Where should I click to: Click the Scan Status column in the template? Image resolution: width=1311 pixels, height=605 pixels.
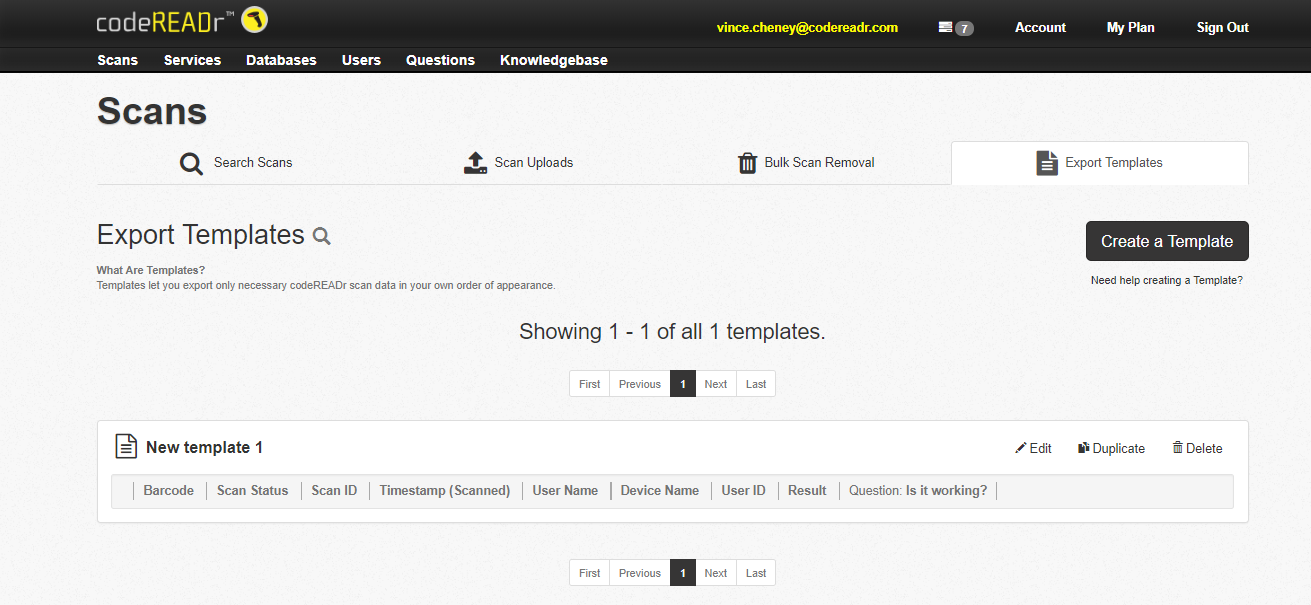(x=253, y=491)
